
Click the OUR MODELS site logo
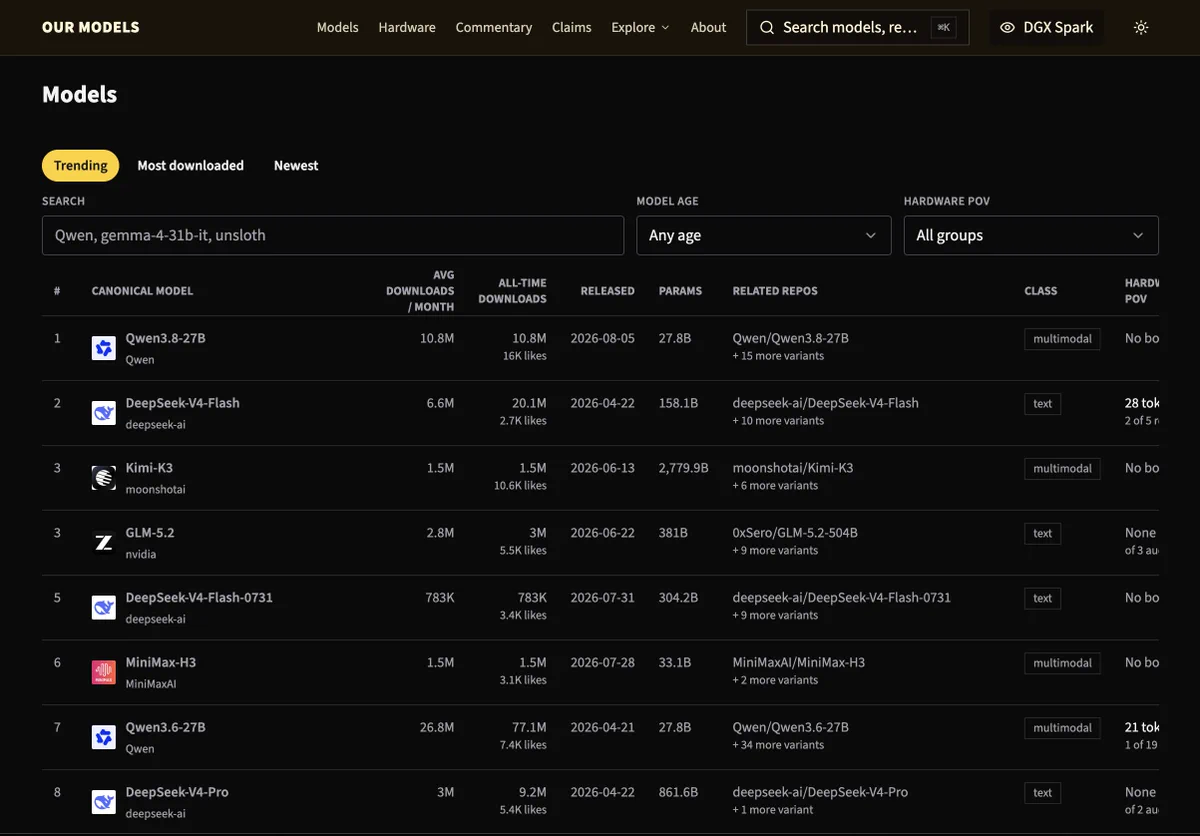click(x=91, y=28)
